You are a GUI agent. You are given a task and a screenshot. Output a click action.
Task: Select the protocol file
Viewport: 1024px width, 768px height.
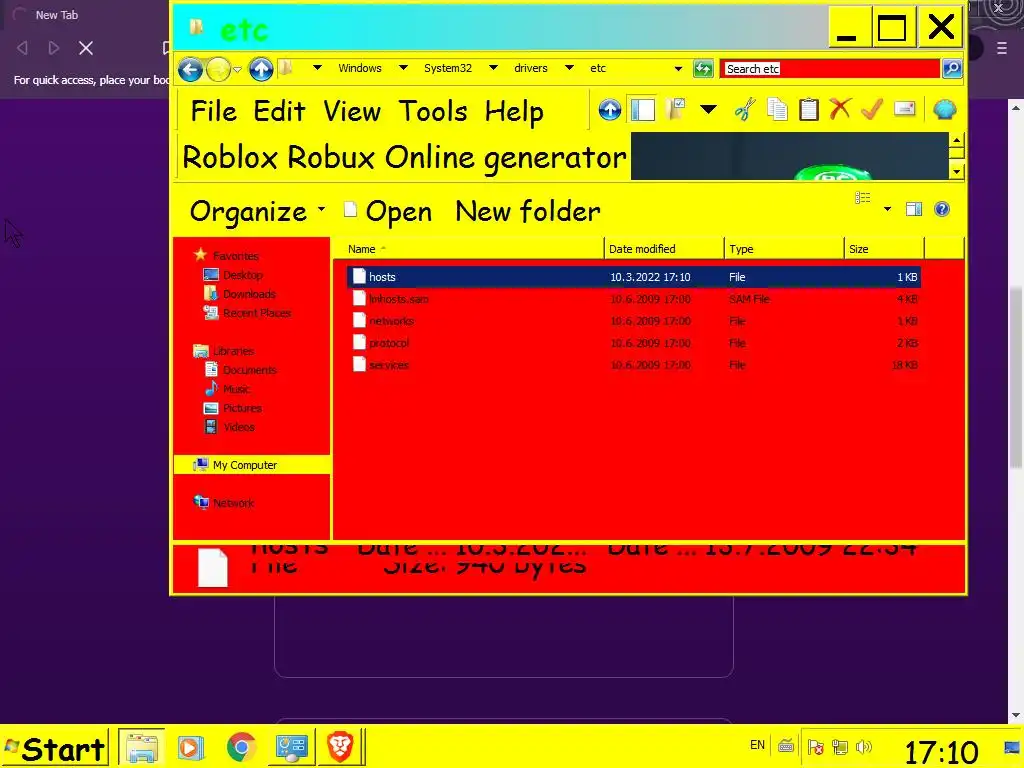[389, 343]
